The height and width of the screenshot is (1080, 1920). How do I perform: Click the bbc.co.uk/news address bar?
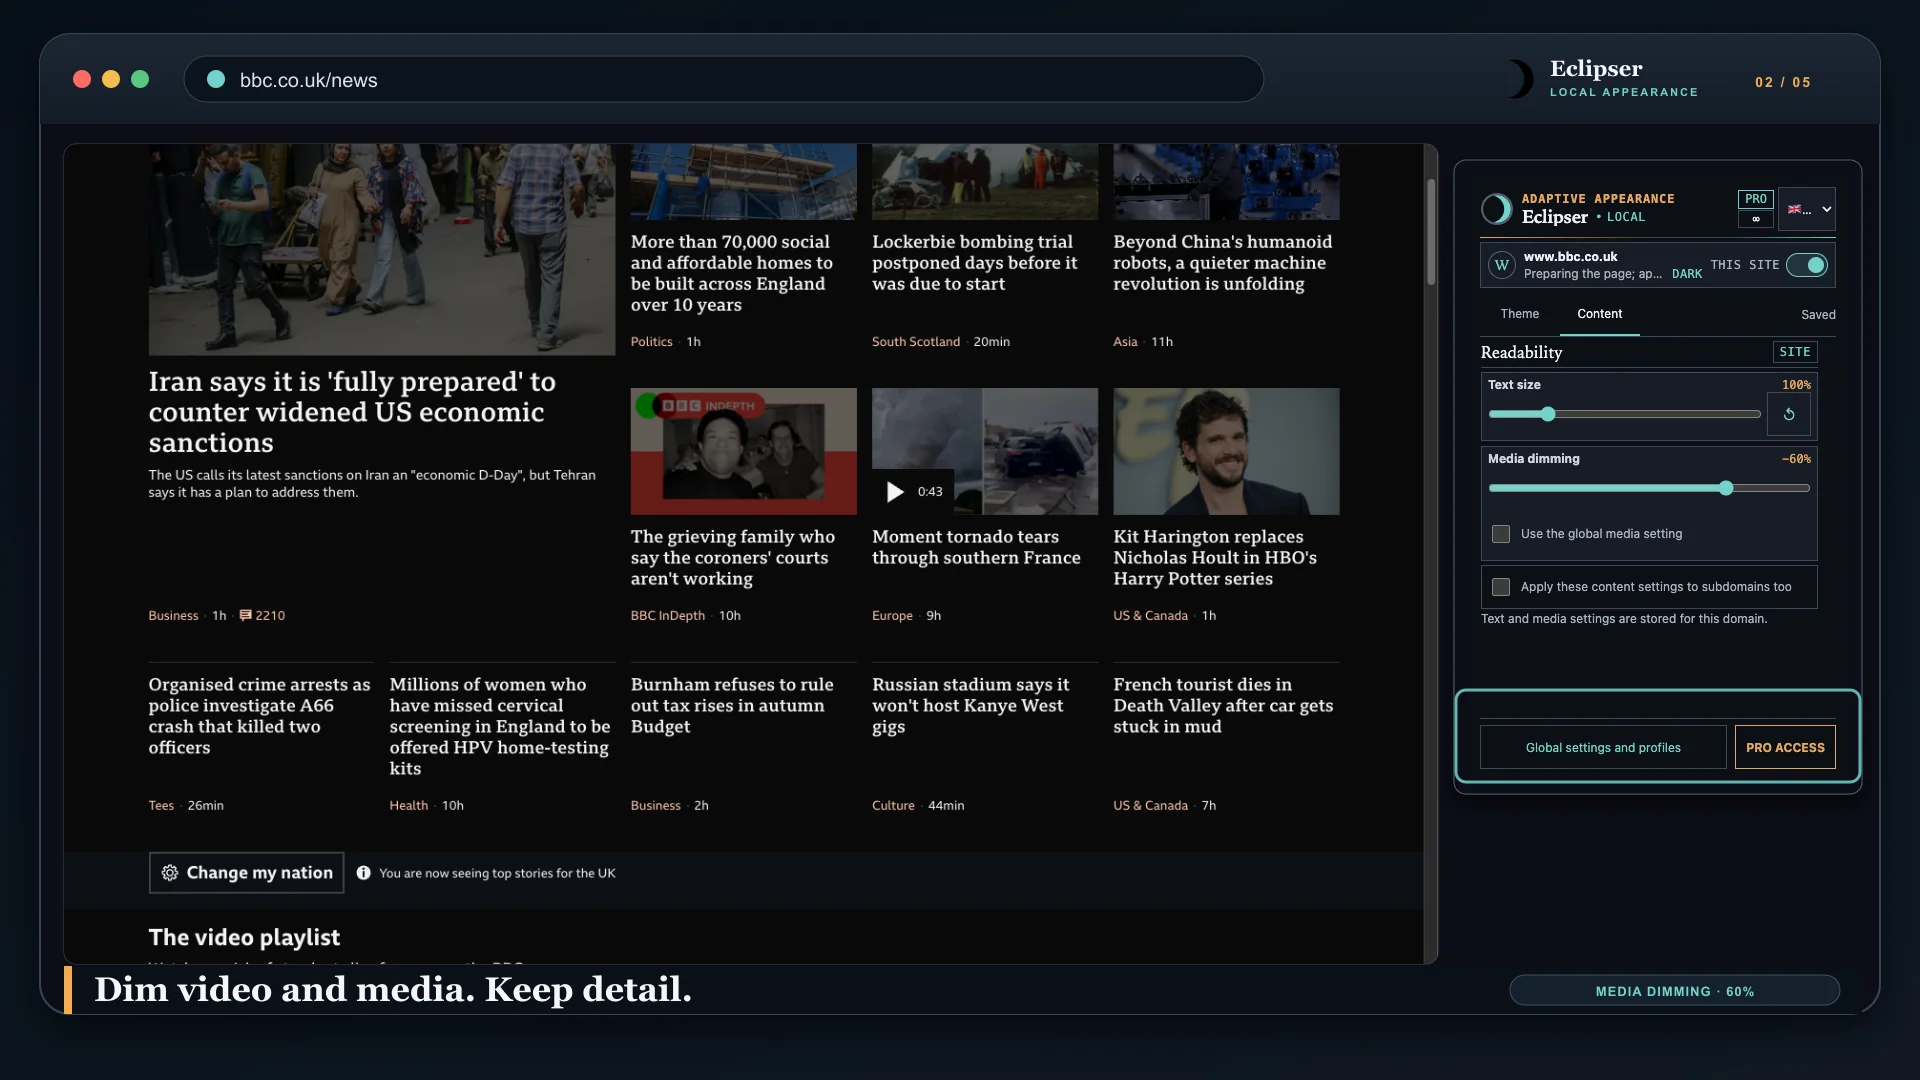(x=723, y=79)
